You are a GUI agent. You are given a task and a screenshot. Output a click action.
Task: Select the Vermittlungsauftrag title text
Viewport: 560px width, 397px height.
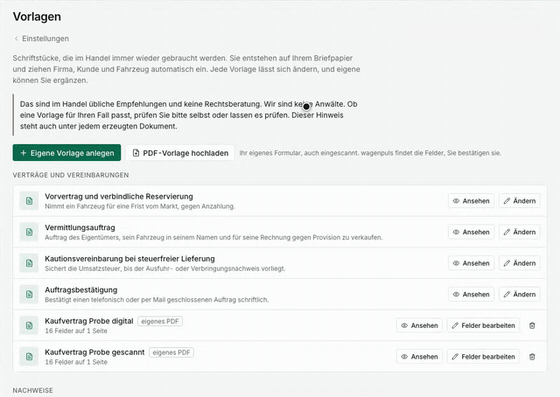tap(80, 227)
